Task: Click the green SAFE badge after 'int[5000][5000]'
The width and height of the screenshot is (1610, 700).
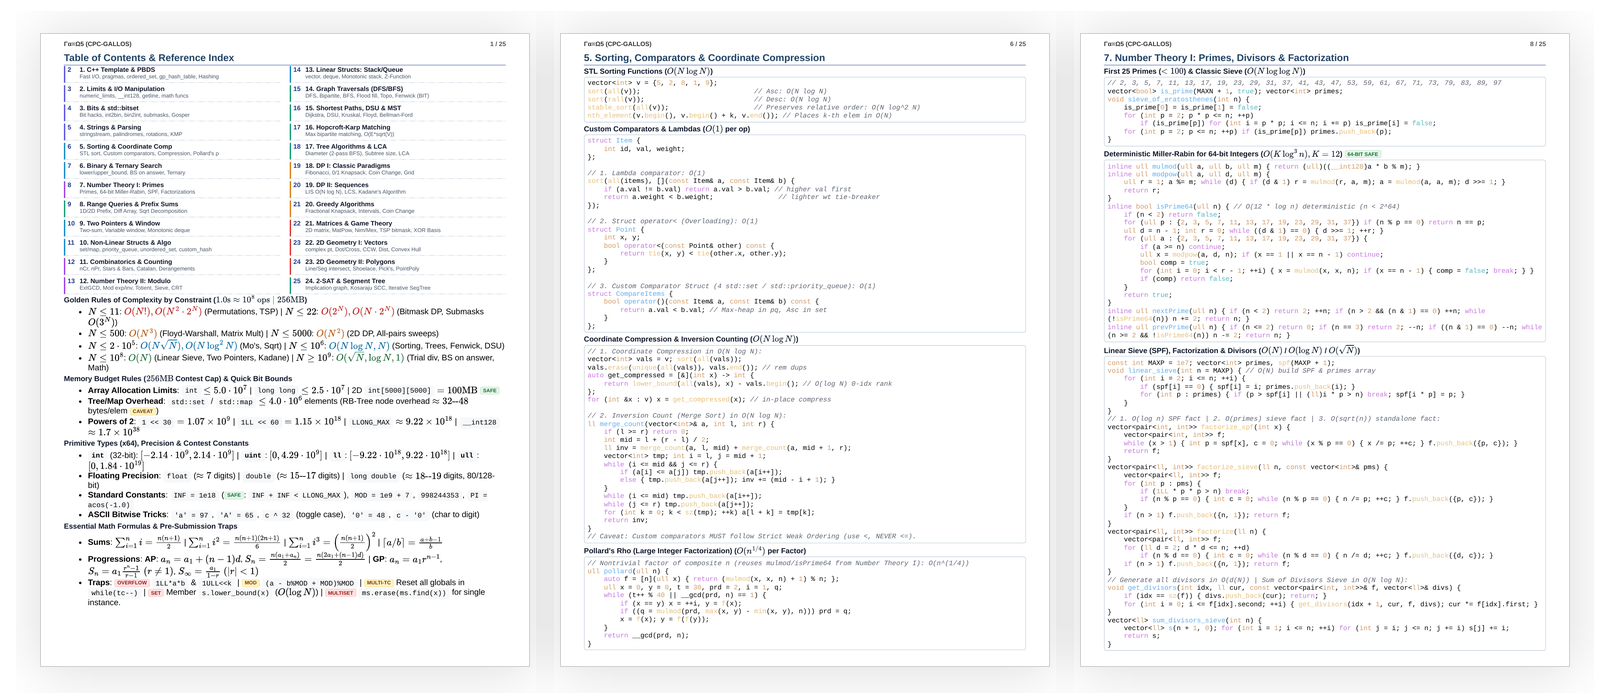Action: pyautogui.click(x=489, y=391)
